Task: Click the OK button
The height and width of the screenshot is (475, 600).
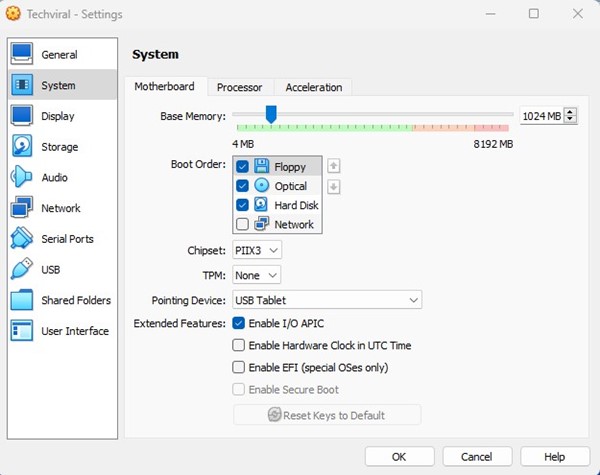Action: [x=399, y=457]
